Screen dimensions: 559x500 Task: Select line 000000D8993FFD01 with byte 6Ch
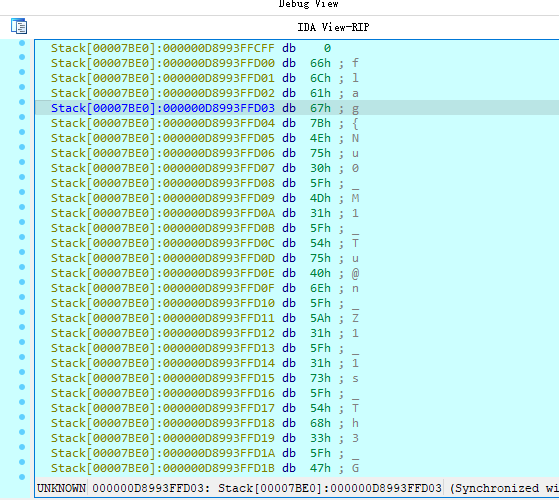(x=205, y=78)
